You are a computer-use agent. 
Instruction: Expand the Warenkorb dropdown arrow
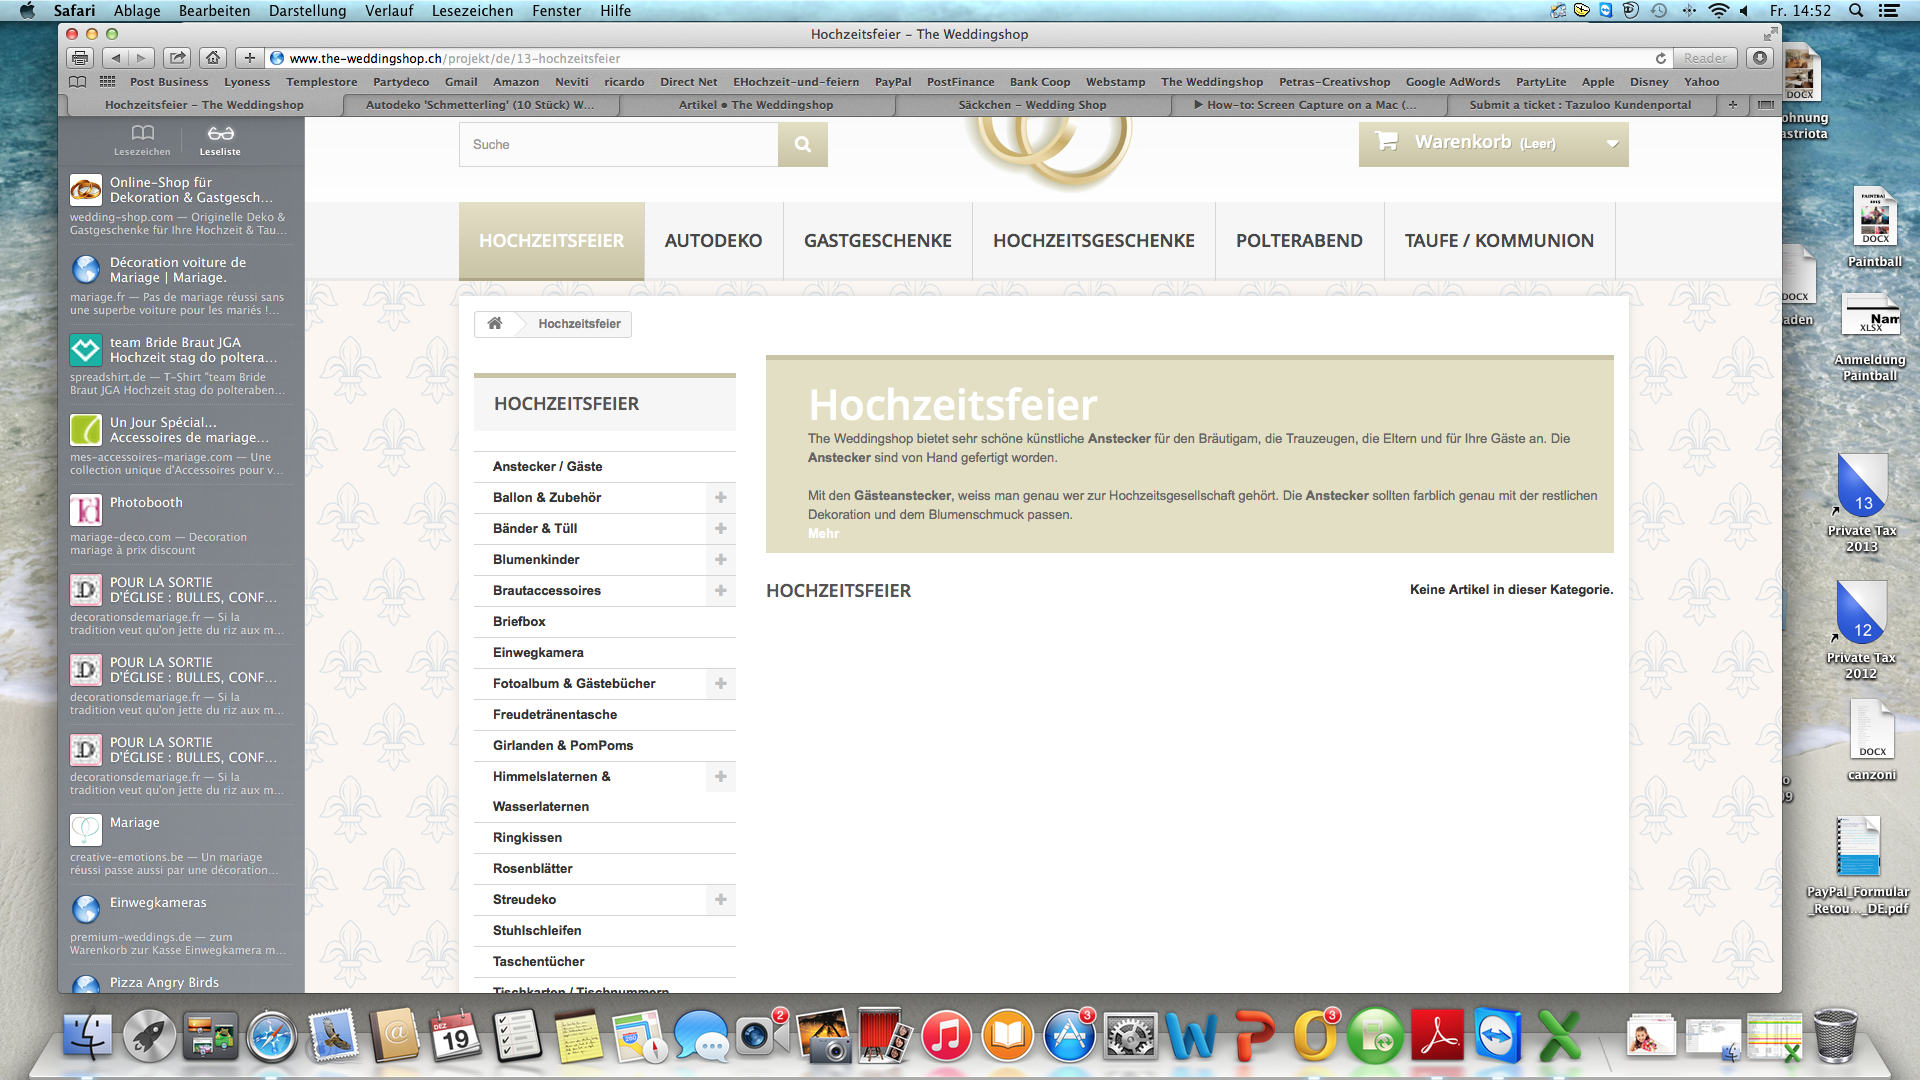pos(1612,143)
